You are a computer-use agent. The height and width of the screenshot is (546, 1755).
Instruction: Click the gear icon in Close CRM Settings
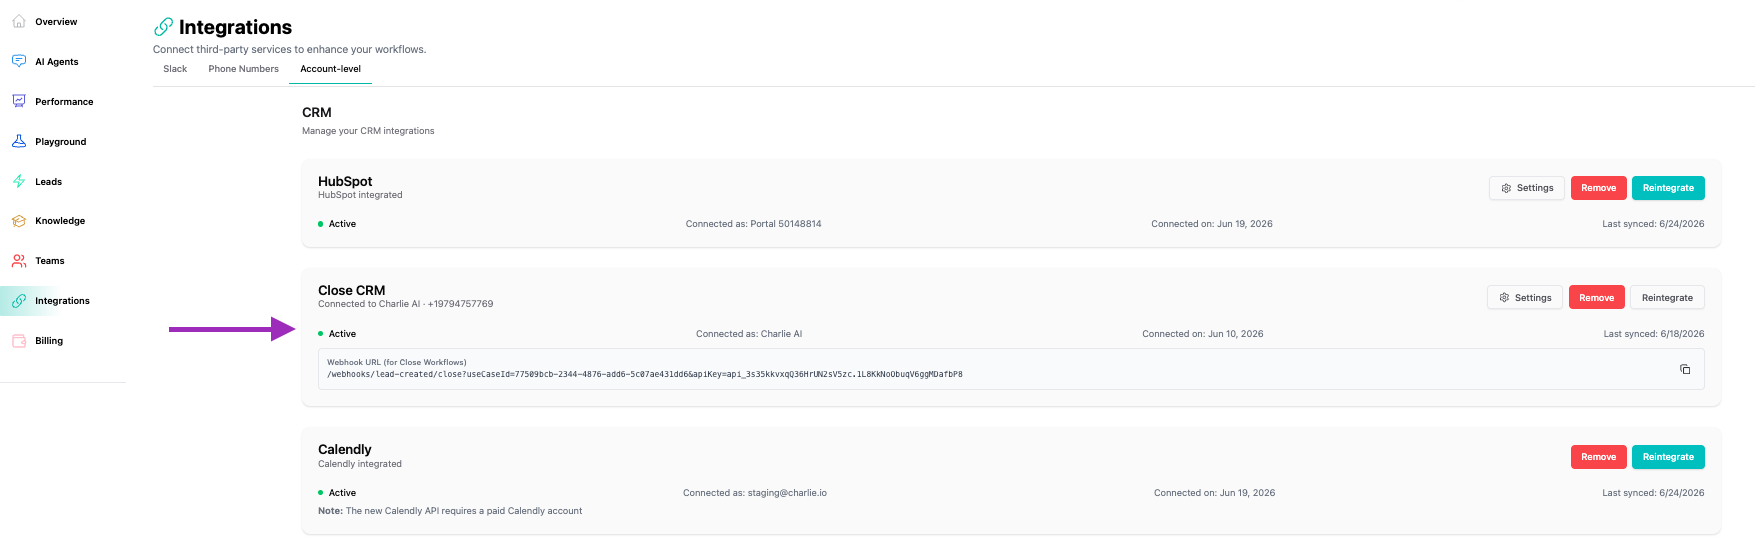(x=1504, y=298)
